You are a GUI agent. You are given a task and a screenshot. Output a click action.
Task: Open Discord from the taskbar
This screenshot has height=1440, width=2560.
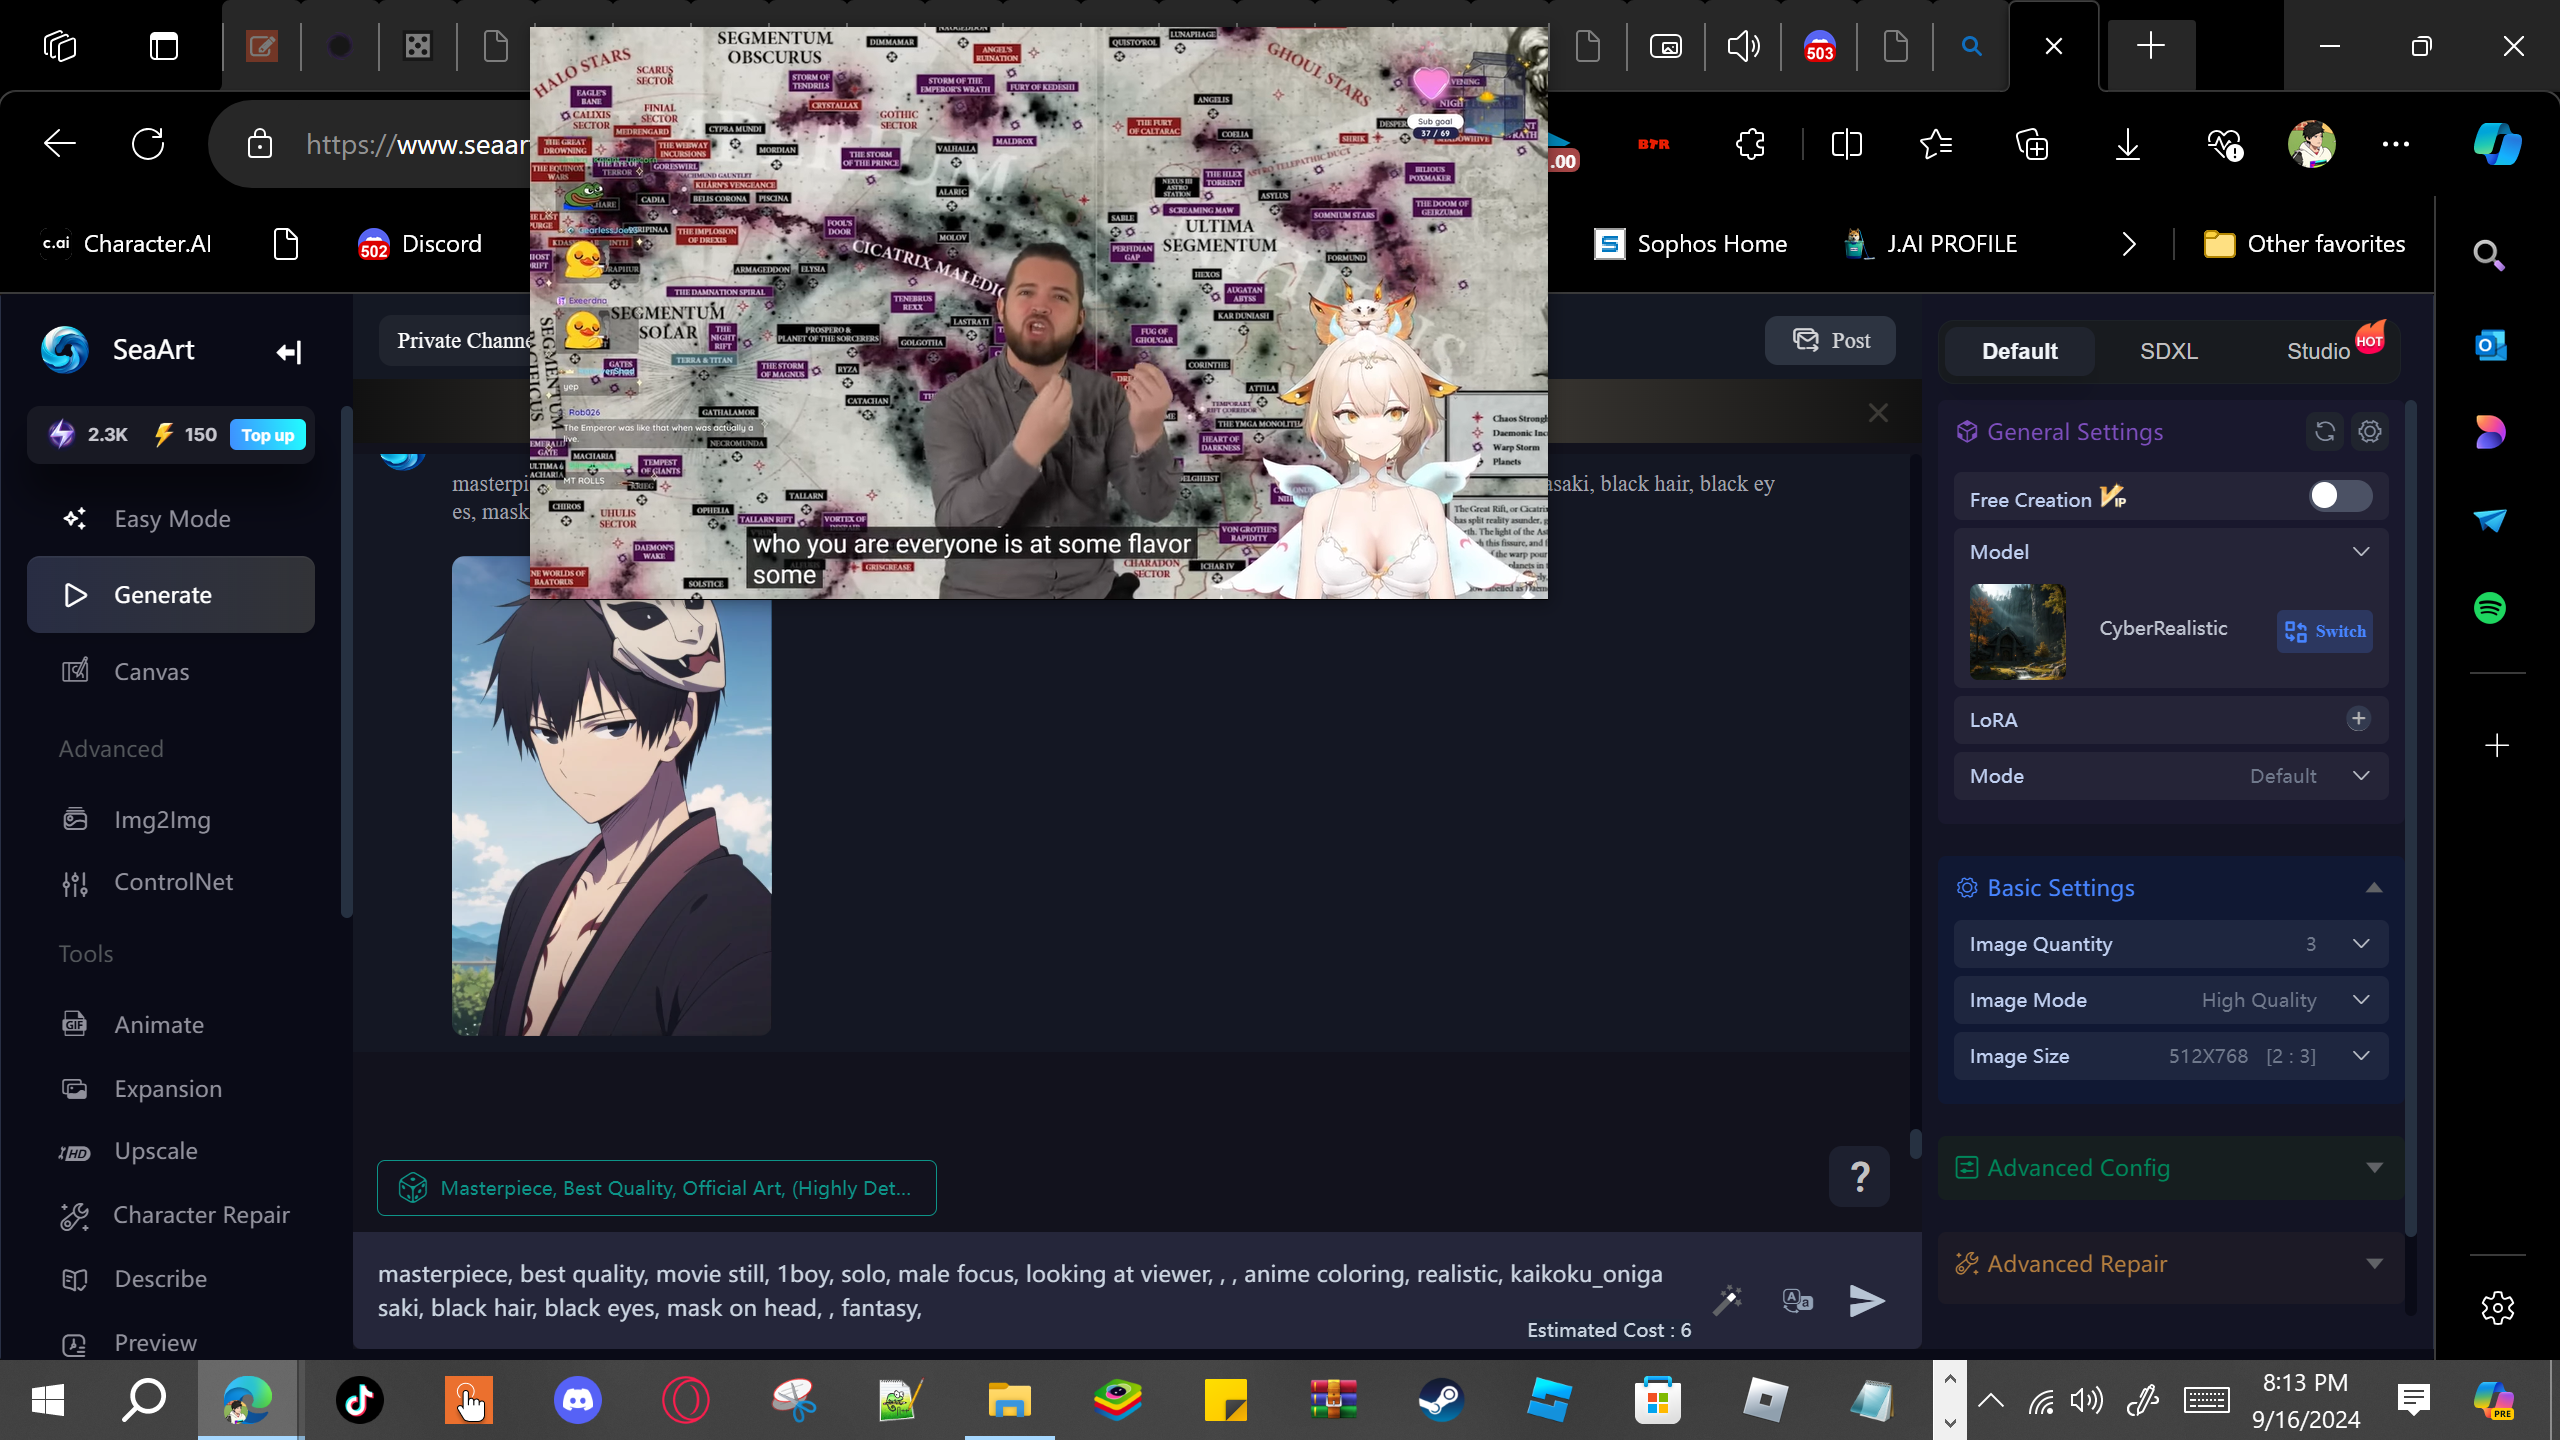578,1400
